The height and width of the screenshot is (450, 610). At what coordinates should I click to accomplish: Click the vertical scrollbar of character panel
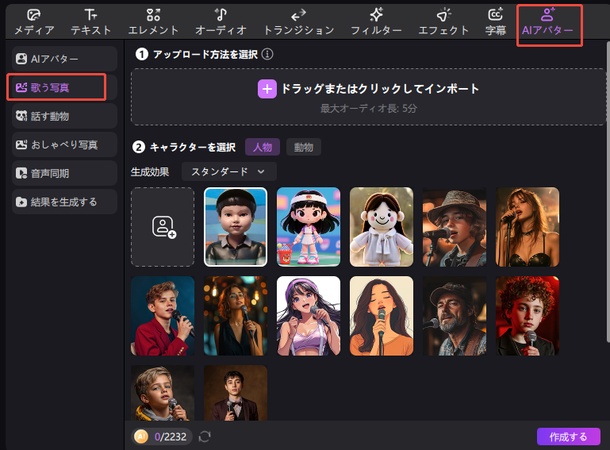608,191
